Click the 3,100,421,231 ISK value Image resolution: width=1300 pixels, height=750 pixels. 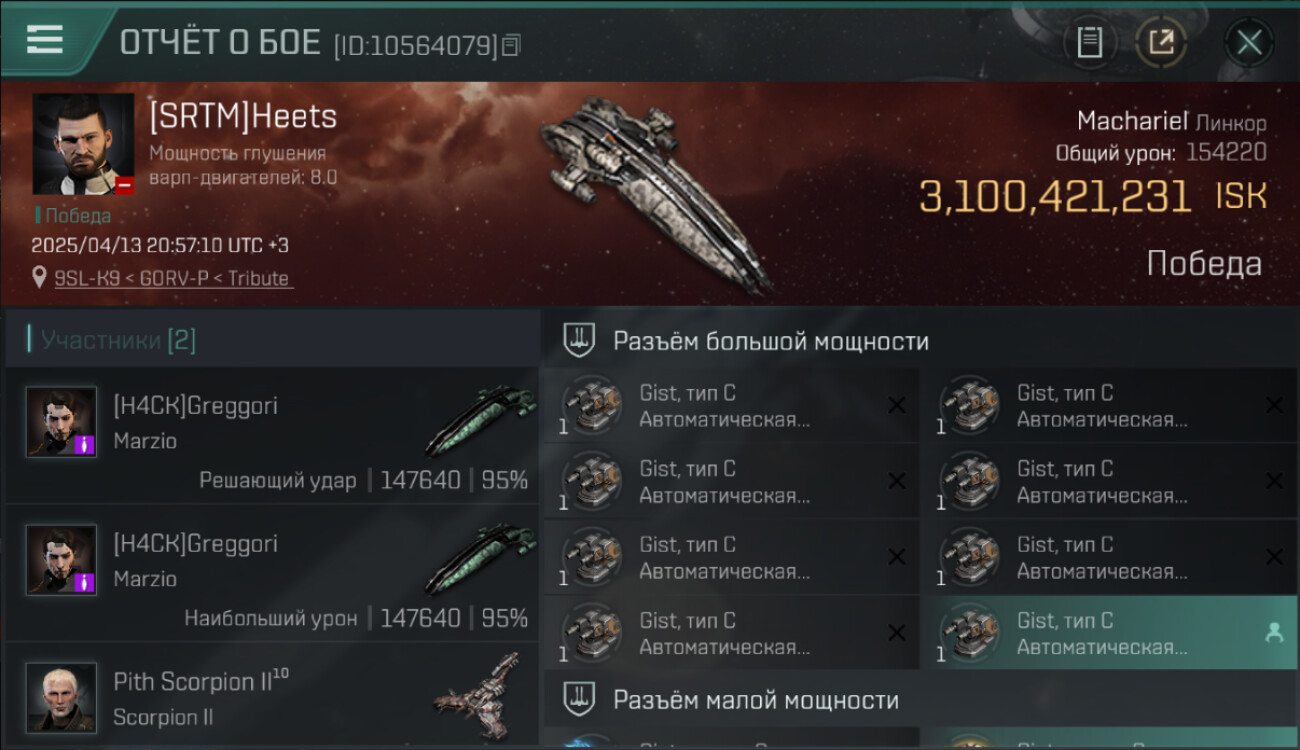[x=1055, y=197]
